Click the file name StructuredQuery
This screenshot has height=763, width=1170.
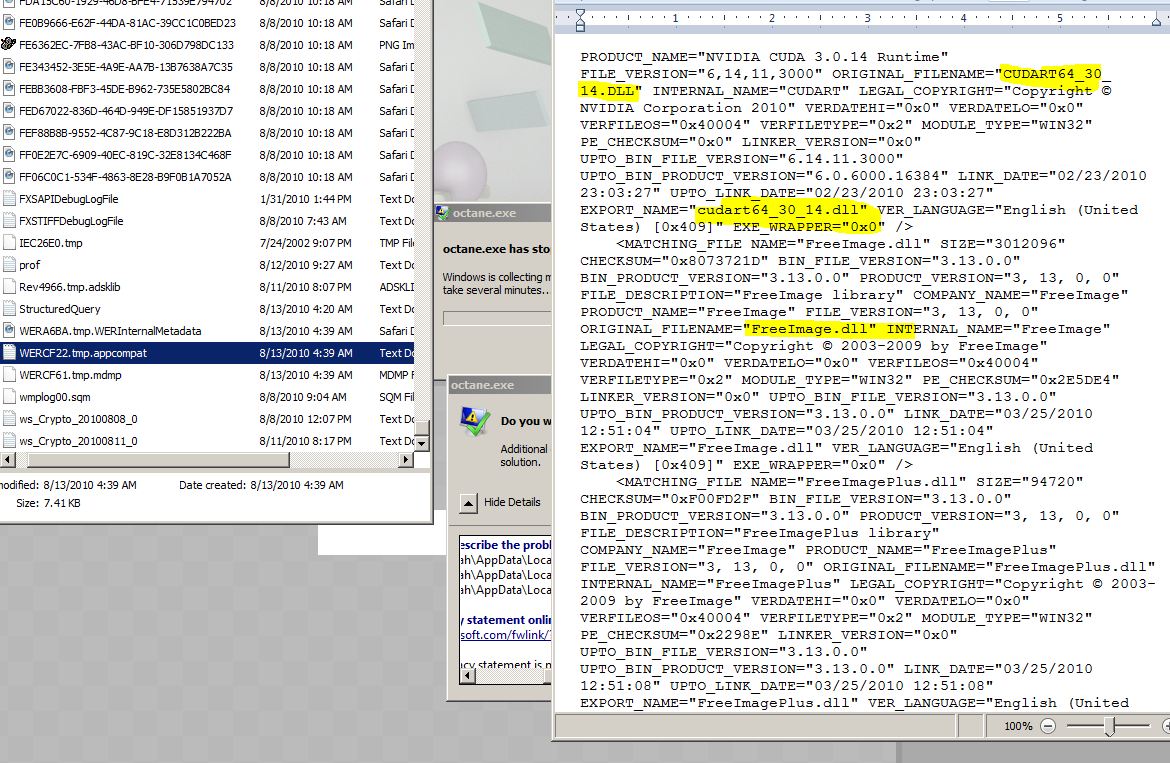(x=60, y=309)
